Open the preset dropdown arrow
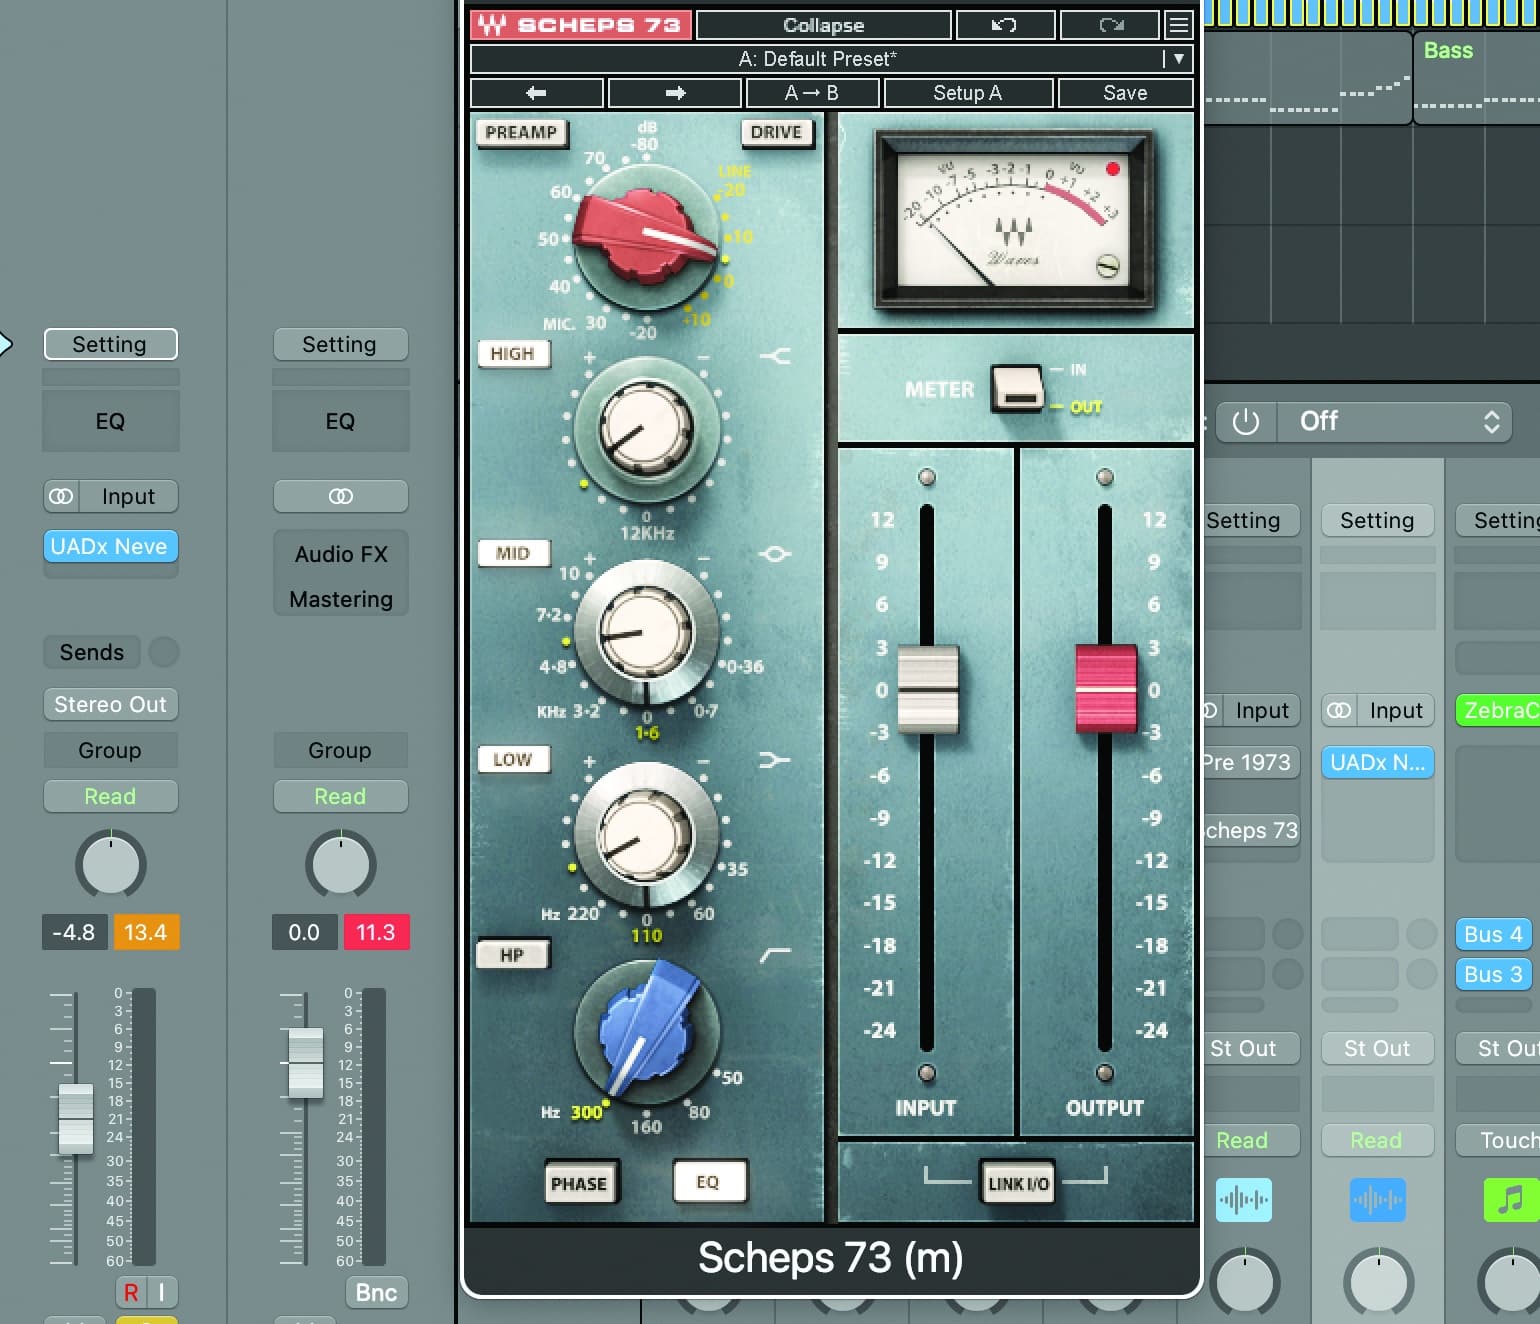The height and width of the screenshot is (1324, 1540). [x=1179, y=59]
